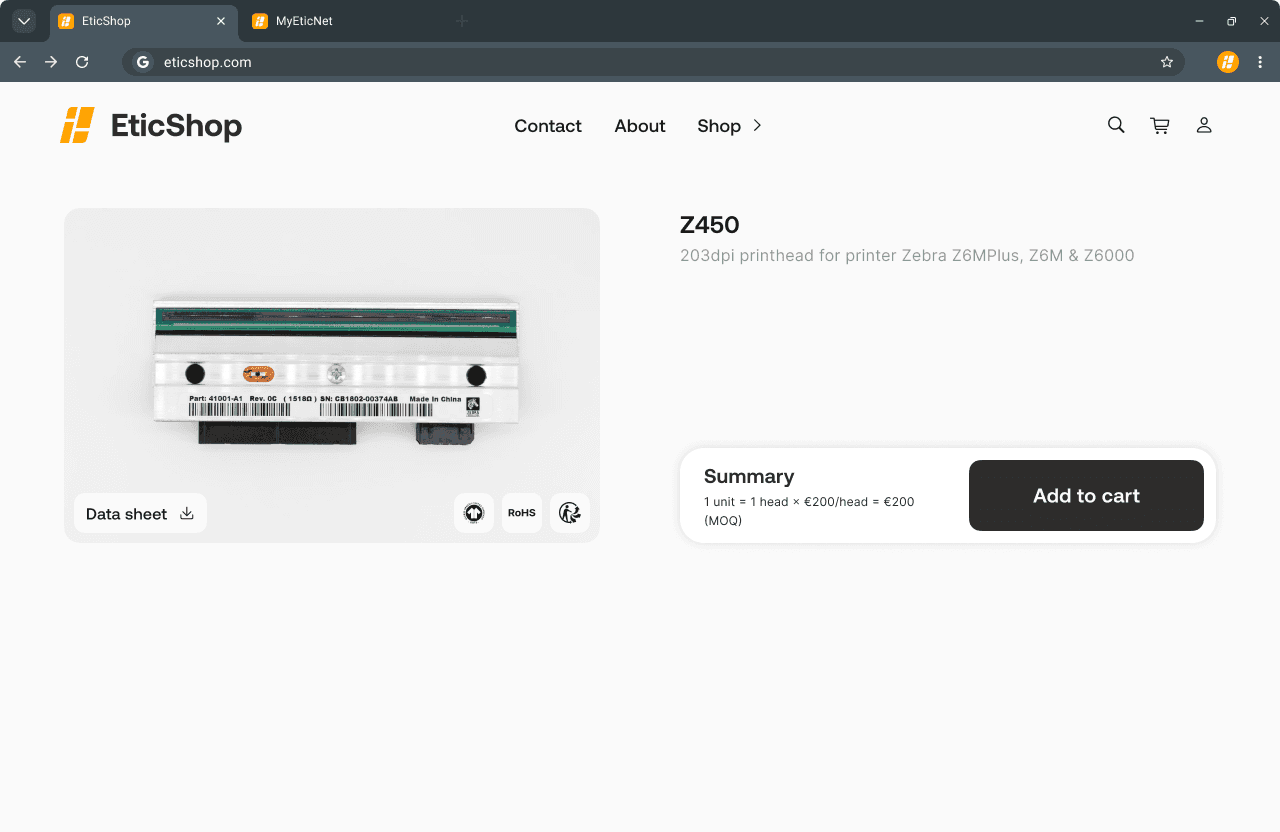Download the Data sheet
Viewport: 1280px width, 832px height.
pos(140,513)
